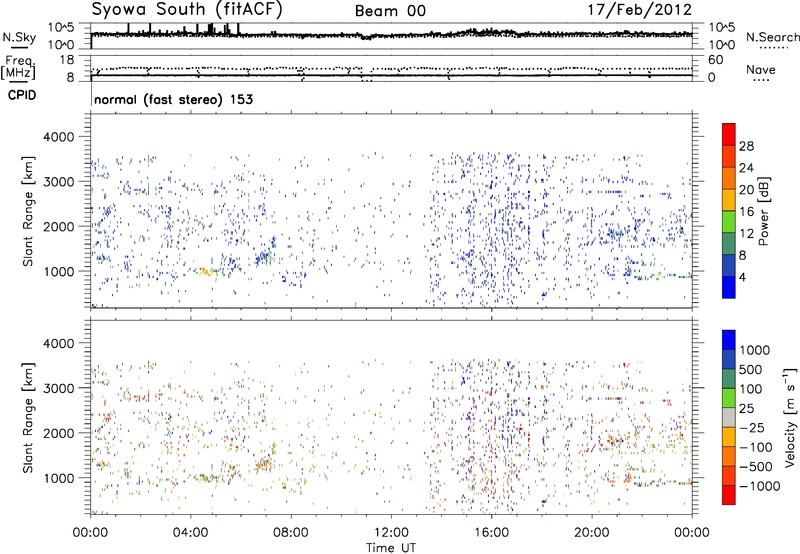Image resolution: width=800 pixels, height=554 pixels.
Task: Click the '18' frequency axis value
Action: click(x=67, y=60)
